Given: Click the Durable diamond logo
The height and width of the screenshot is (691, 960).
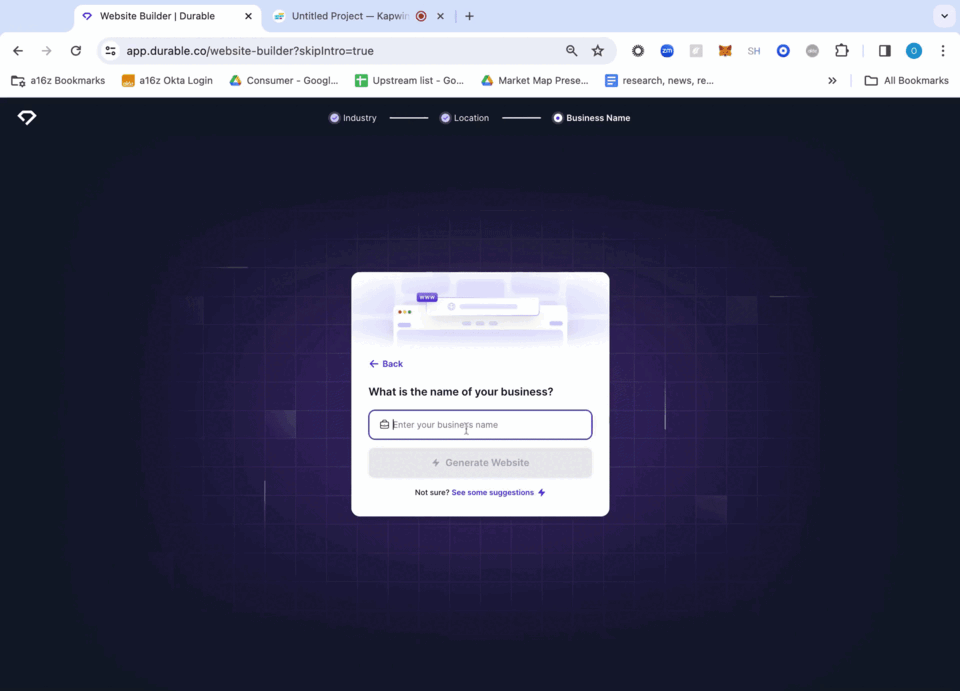Looking at the screenshot, I should tap(26, 117).
